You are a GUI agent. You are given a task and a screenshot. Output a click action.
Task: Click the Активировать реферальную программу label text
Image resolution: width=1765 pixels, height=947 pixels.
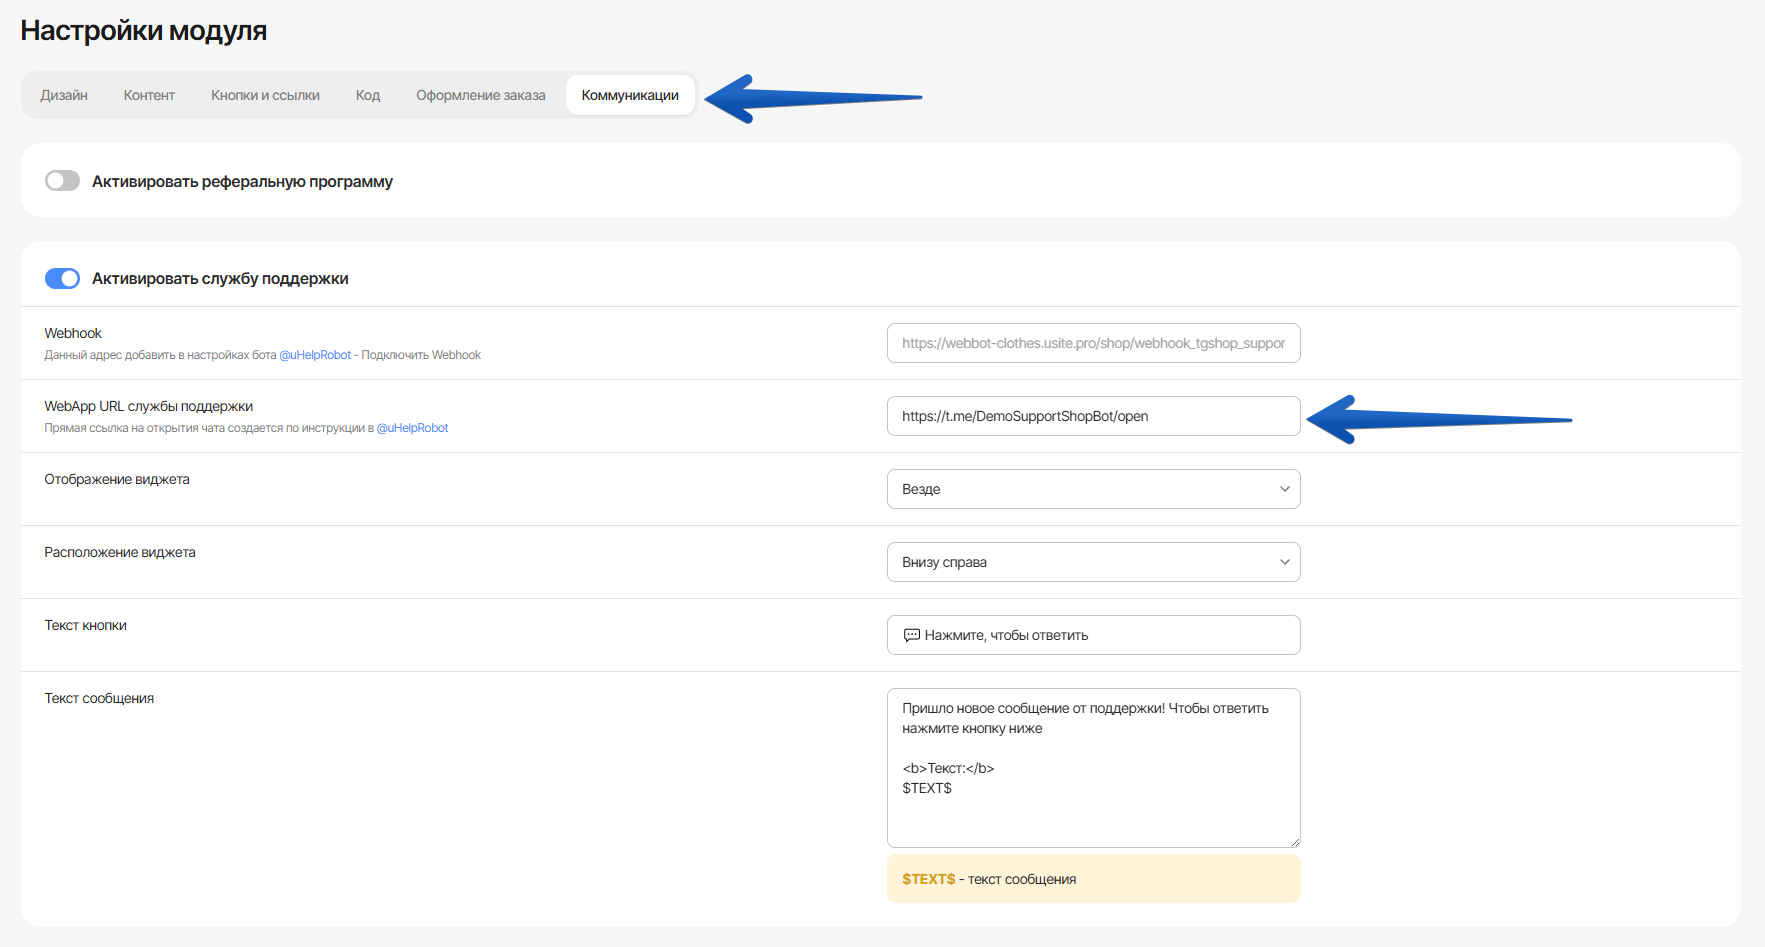pyautogui.click(x=242, y=182)
